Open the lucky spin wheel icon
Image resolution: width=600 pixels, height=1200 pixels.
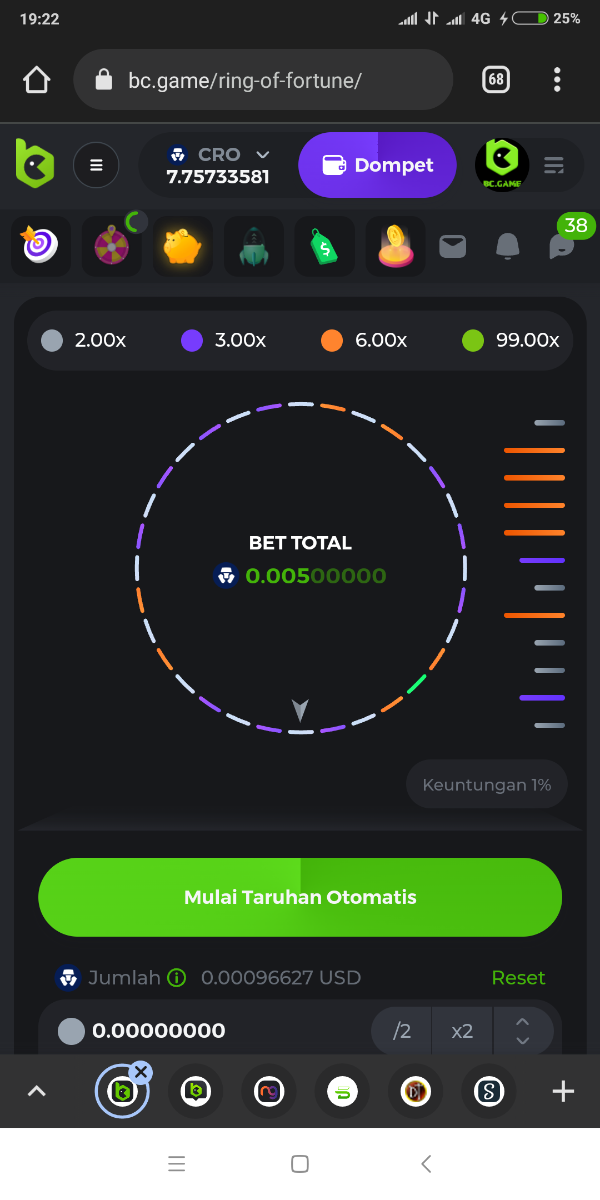(x=111, y=246)
